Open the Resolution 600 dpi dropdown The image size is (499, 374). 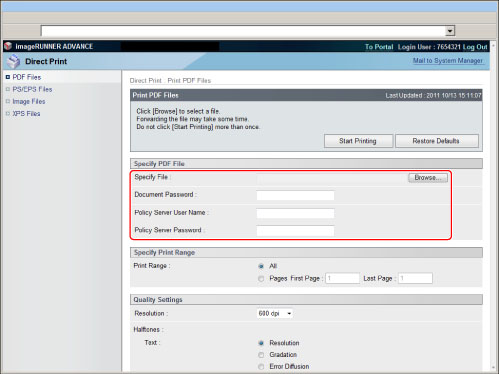point(275,314)
